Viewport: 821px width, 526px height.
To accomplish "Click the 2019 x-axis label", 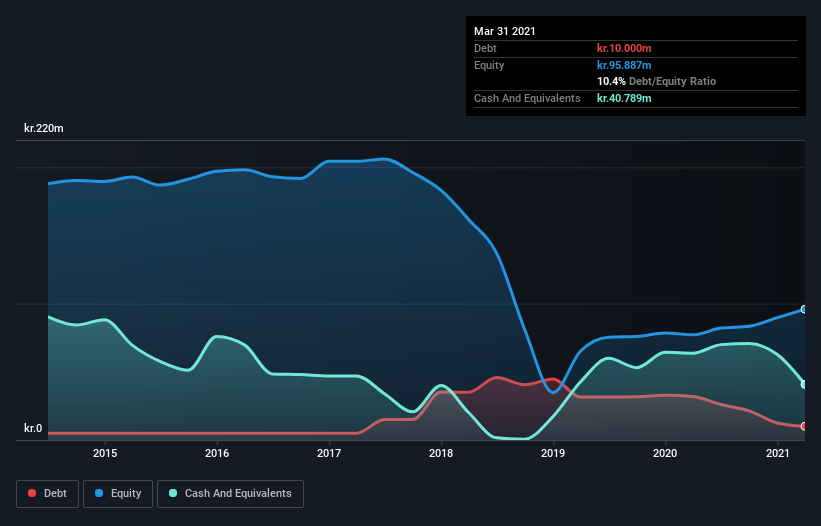I will (553, 453).
